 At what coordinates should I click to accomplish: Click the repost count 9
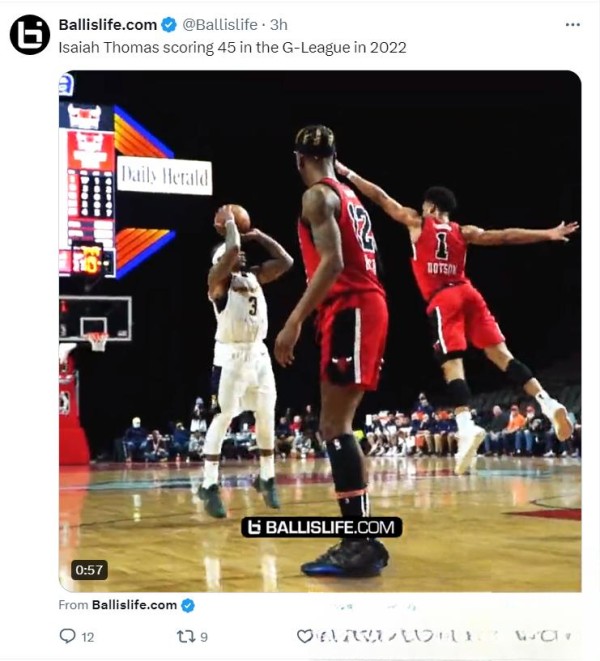point(204,637)
